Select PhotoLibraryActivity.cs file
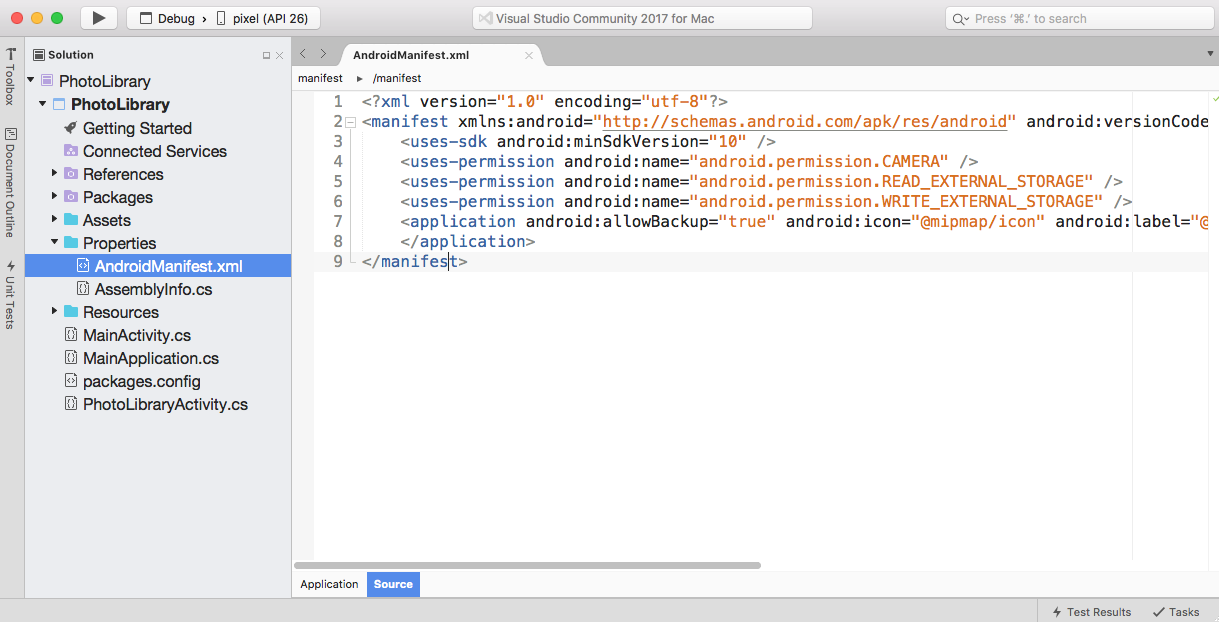1219x622 pixels. pyautogui.click(x=165, y=404)
